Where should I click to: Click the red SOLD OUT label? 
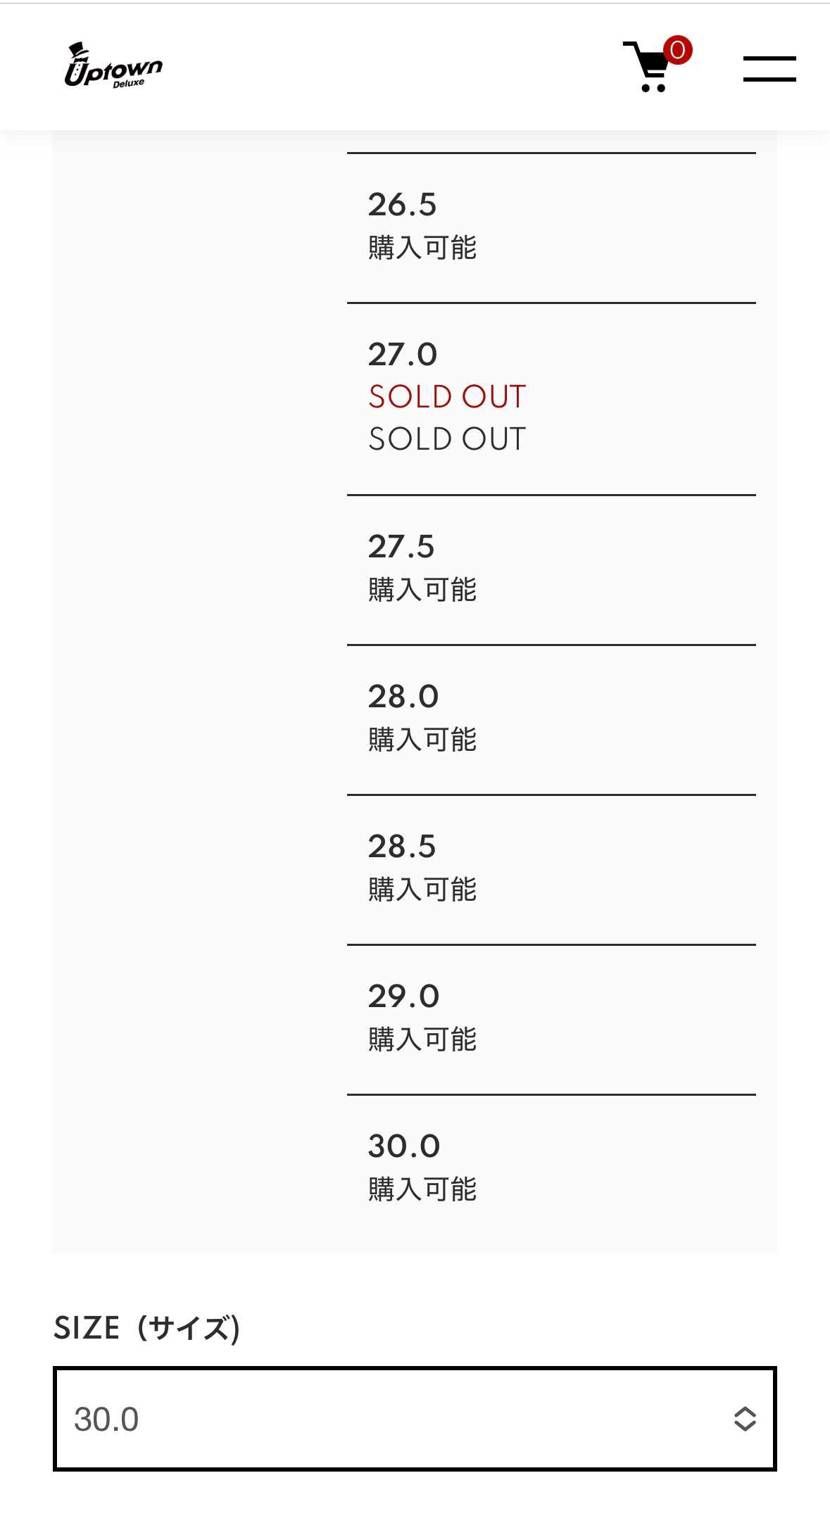pos(446,397)
